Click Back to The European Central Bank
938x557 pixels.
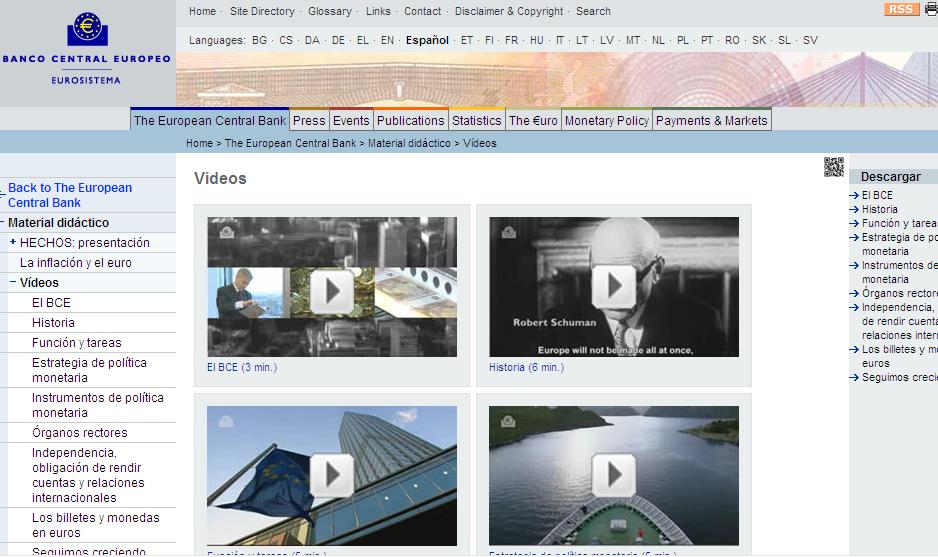tap(70, 195)
